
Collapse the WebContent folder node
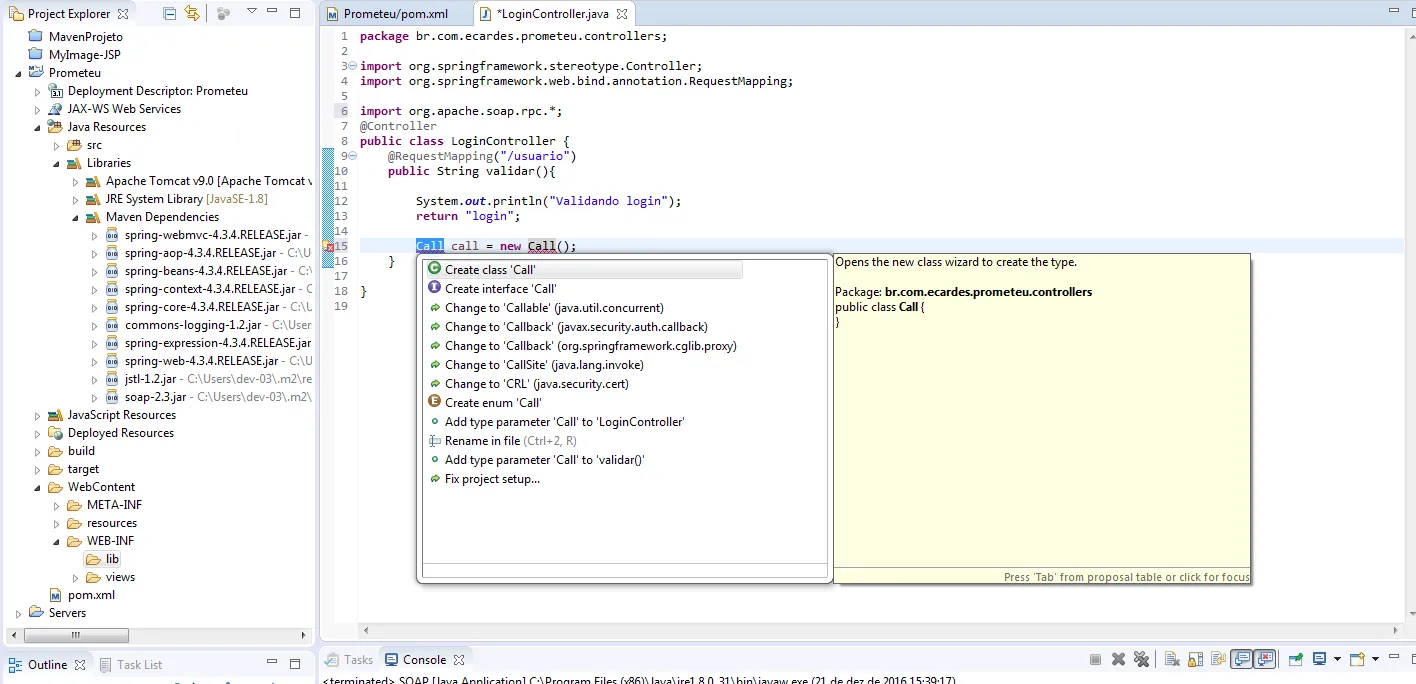[x=37, y=487]
